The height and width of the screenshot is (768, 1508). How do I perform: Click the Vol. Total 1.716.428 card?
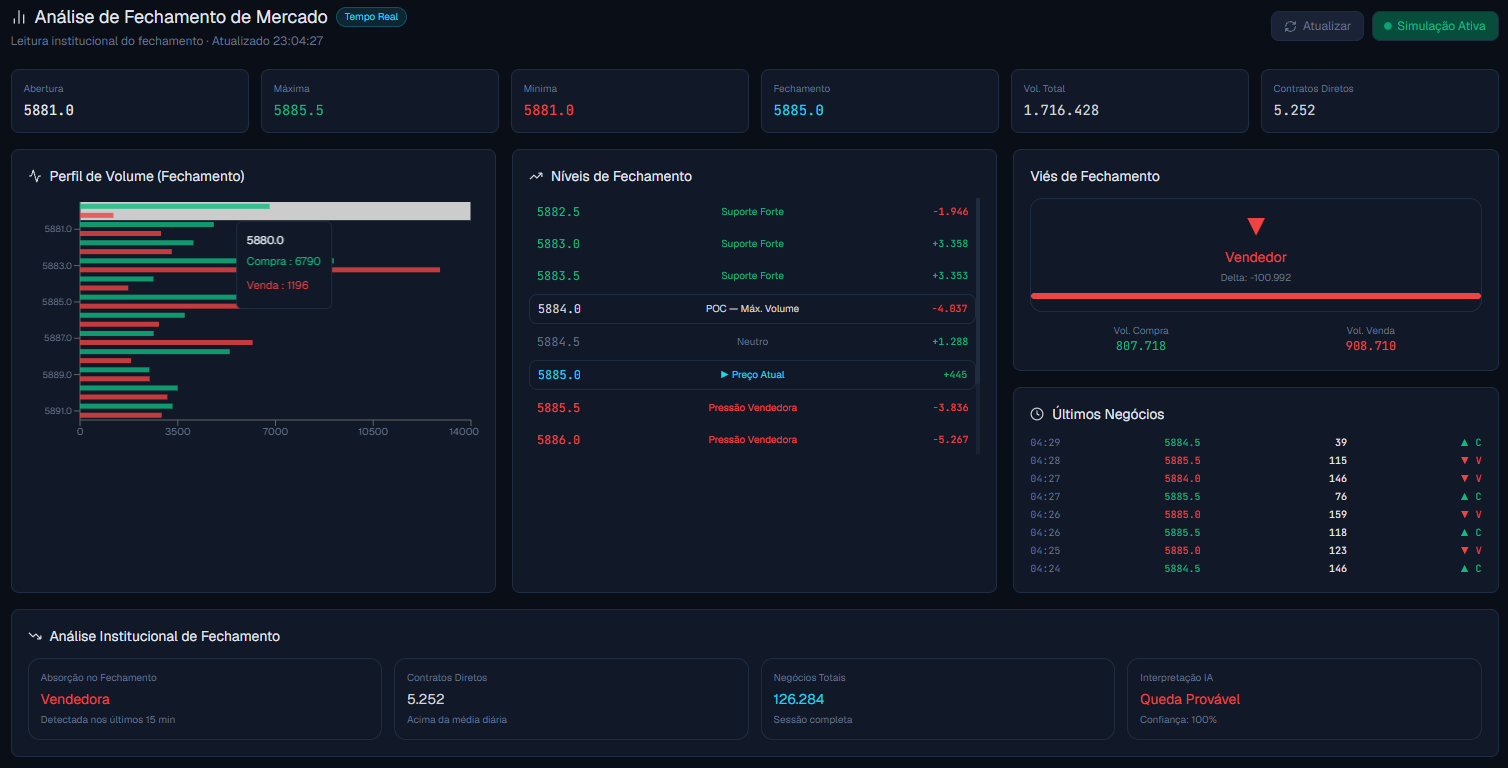pyautogui.click(x=1130, y=101)
